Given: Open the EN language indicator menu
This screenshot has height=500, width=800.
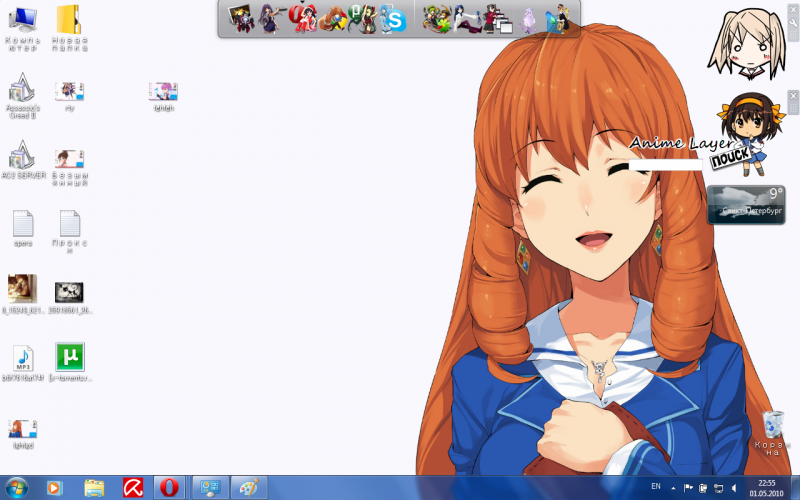Looking at the screenshot, I should [x=656, y=487].
